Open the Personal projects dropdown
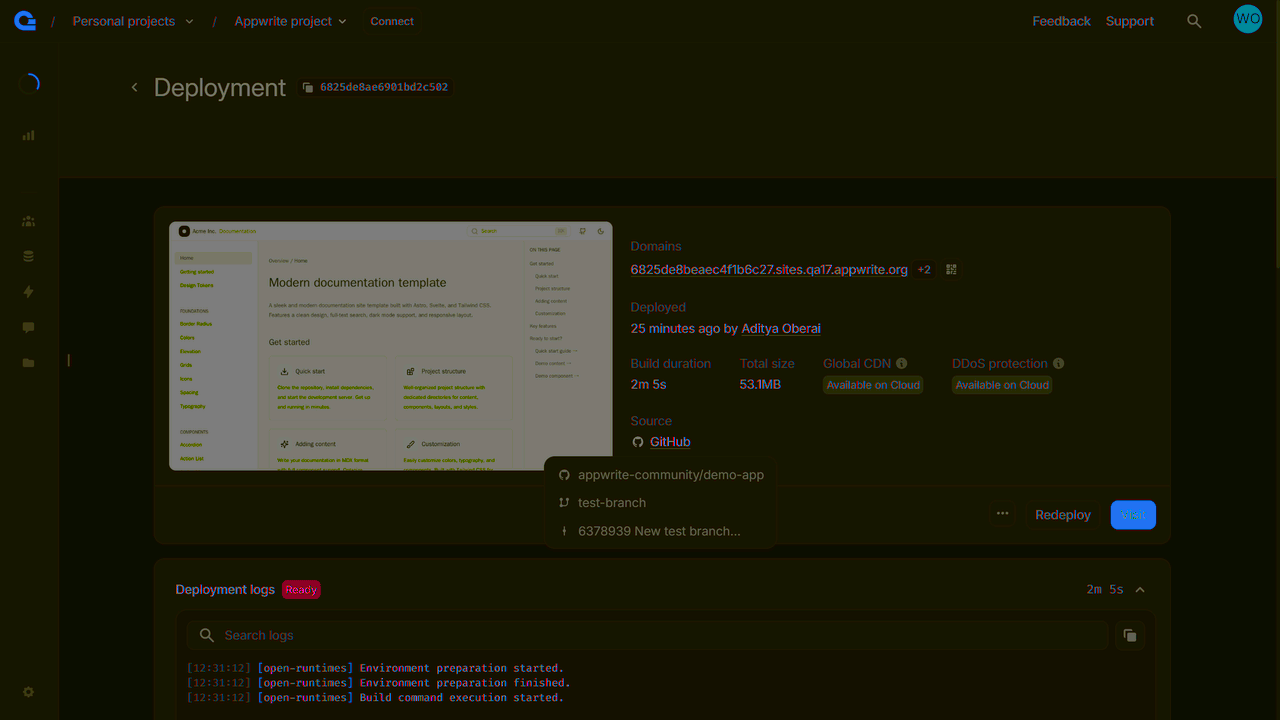Screen dimensions: 1280x720 click(x=132, y=20)
